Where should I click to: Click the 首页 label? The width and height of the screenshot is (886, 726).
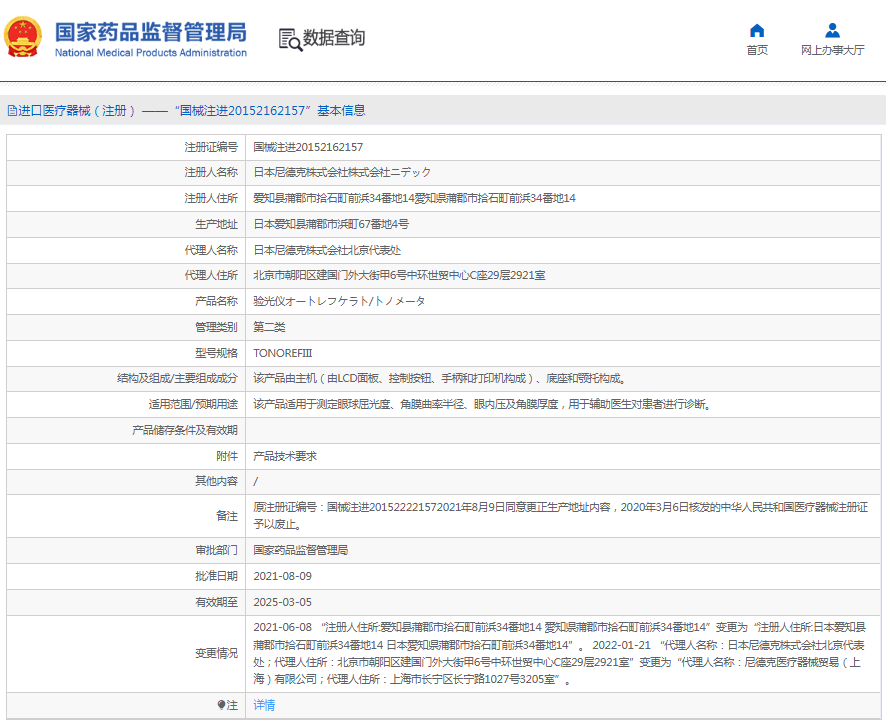(757, 50)
